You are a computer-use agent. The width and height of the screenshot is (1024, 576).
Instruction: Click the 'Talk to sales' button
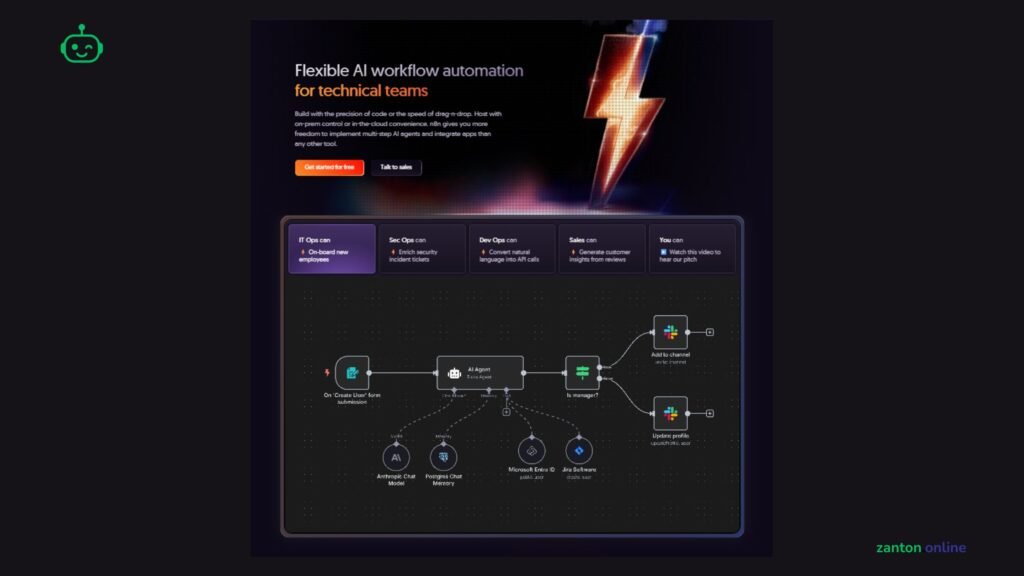(x=396, y=167)
